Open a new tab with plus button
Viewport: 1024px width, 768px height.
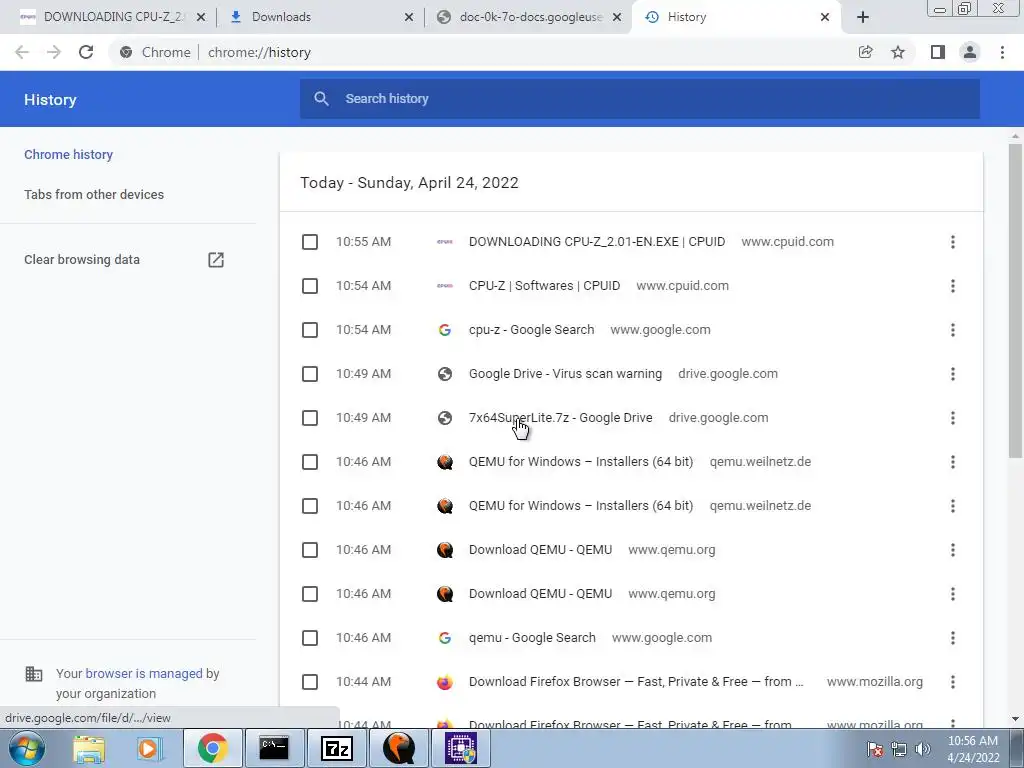[863, 17]
